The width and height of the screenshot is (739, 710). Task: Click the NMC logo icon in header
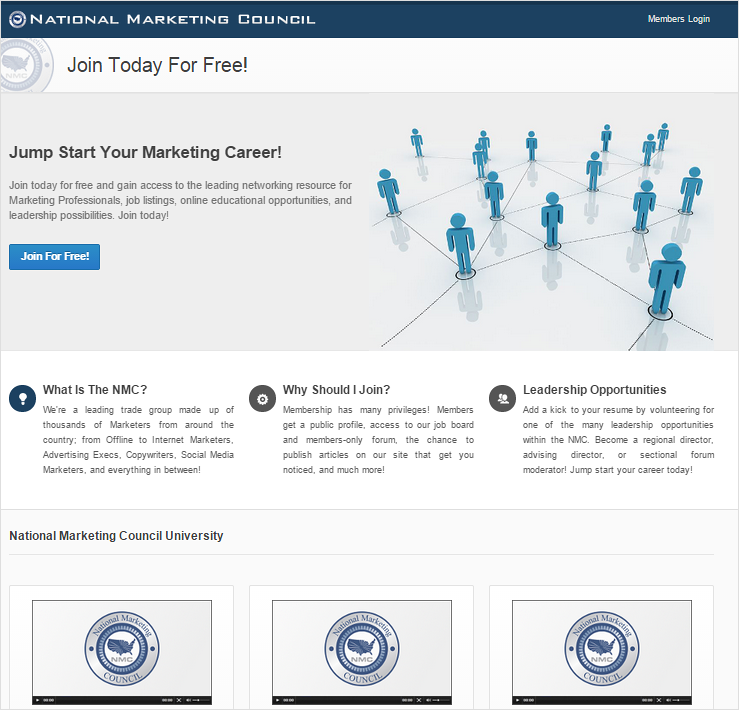coord(18,19)
